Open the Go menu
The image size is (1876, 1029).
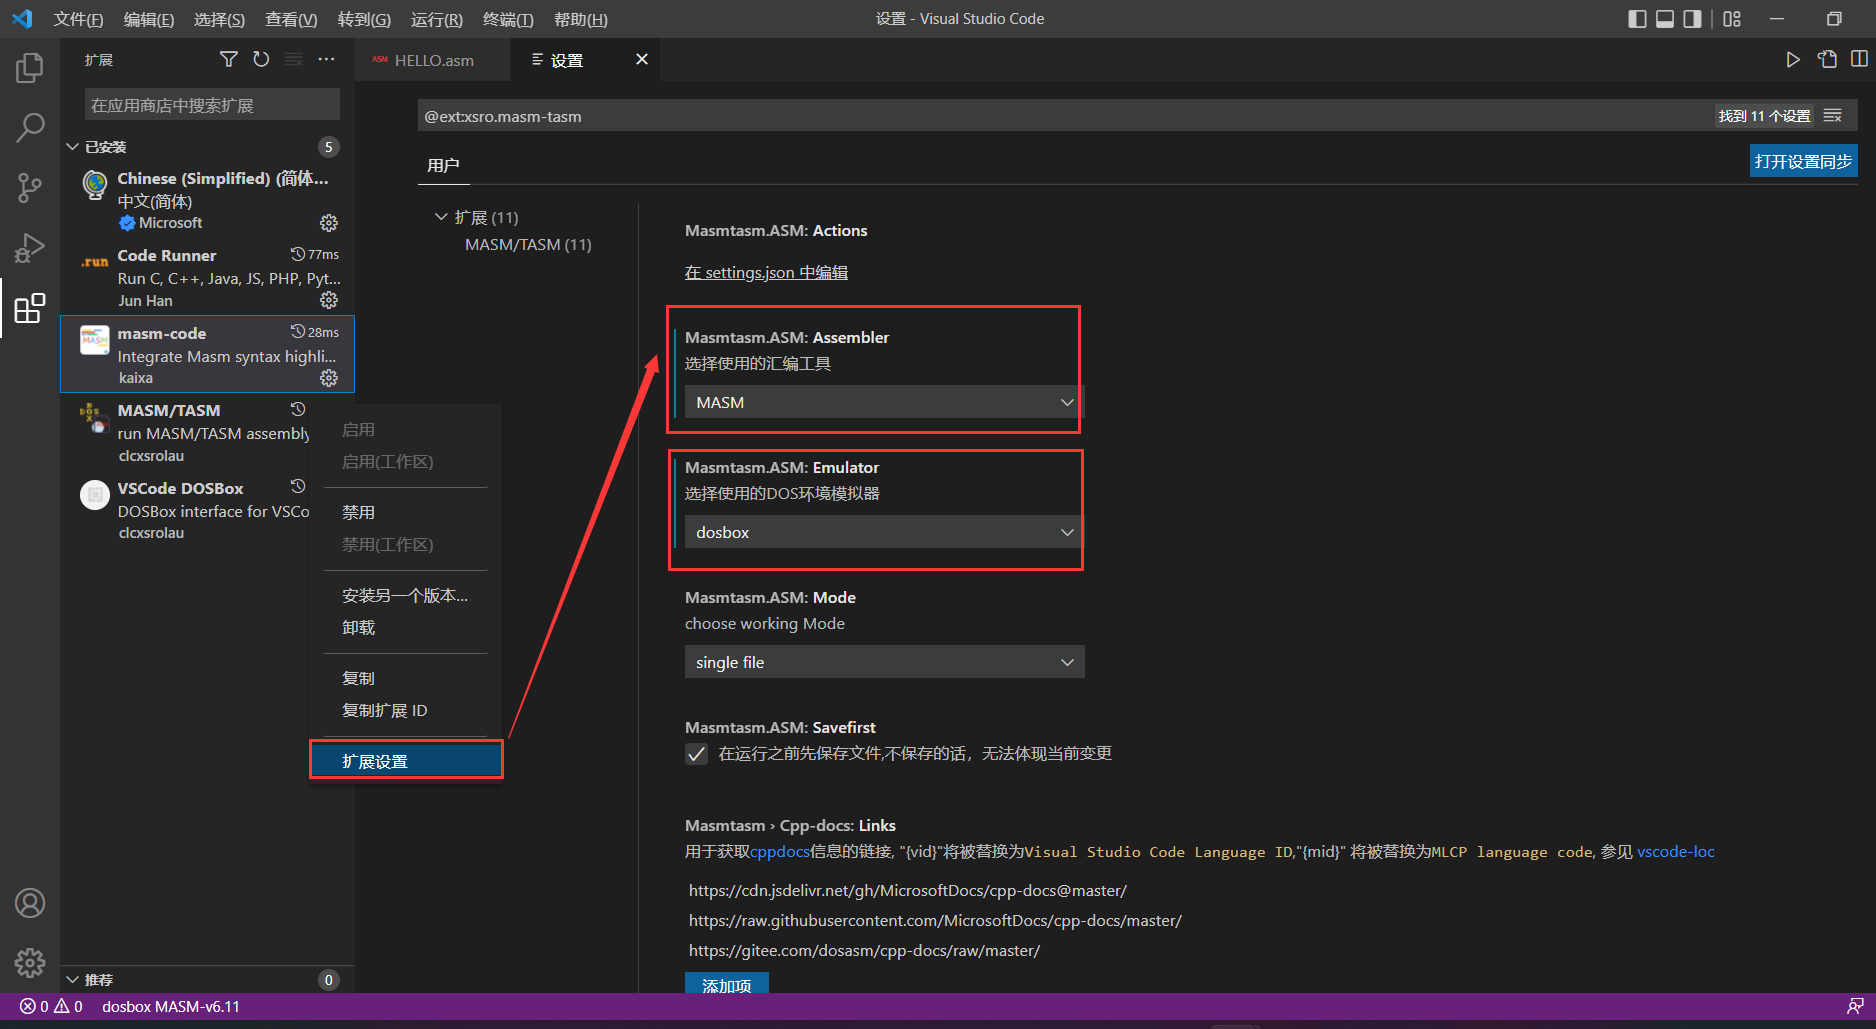tap(364, 19)
